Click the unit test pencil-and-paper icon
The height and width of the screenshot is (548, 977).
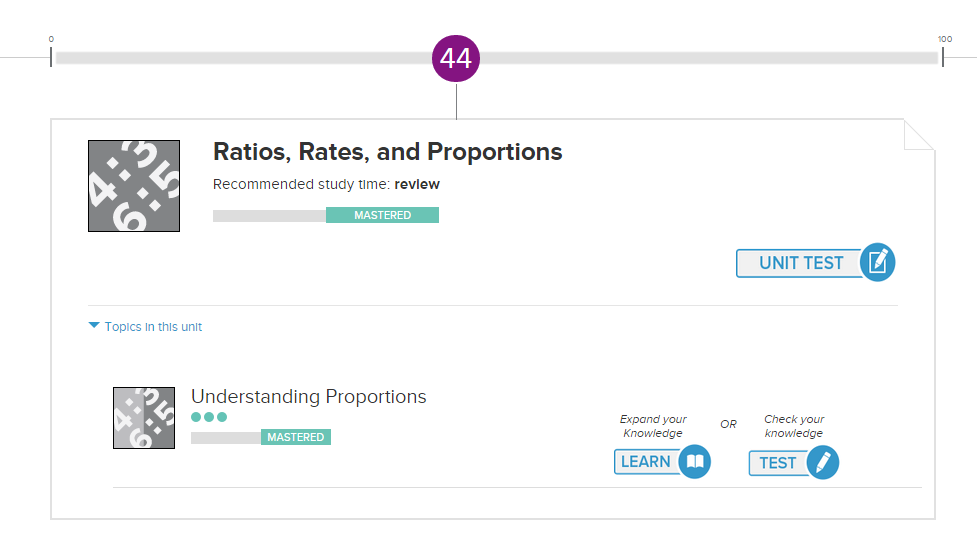[x=877, y=262]
